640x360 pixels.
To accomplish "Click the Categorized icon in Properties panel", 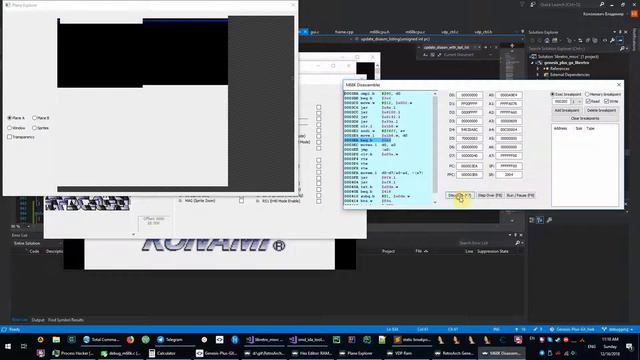I will (532, 220).
